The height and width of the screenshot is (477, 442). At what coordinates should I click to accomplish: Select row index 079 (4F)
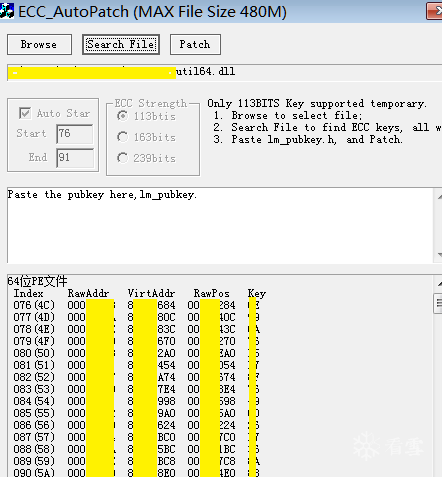pos(136,341)
